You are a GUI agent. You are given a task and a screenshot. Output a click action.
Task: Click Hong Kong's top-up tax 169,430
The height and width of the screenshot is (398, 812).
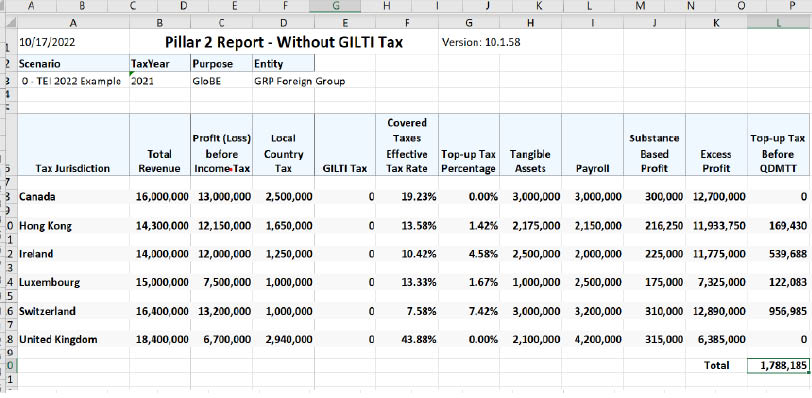click(778, 226)
